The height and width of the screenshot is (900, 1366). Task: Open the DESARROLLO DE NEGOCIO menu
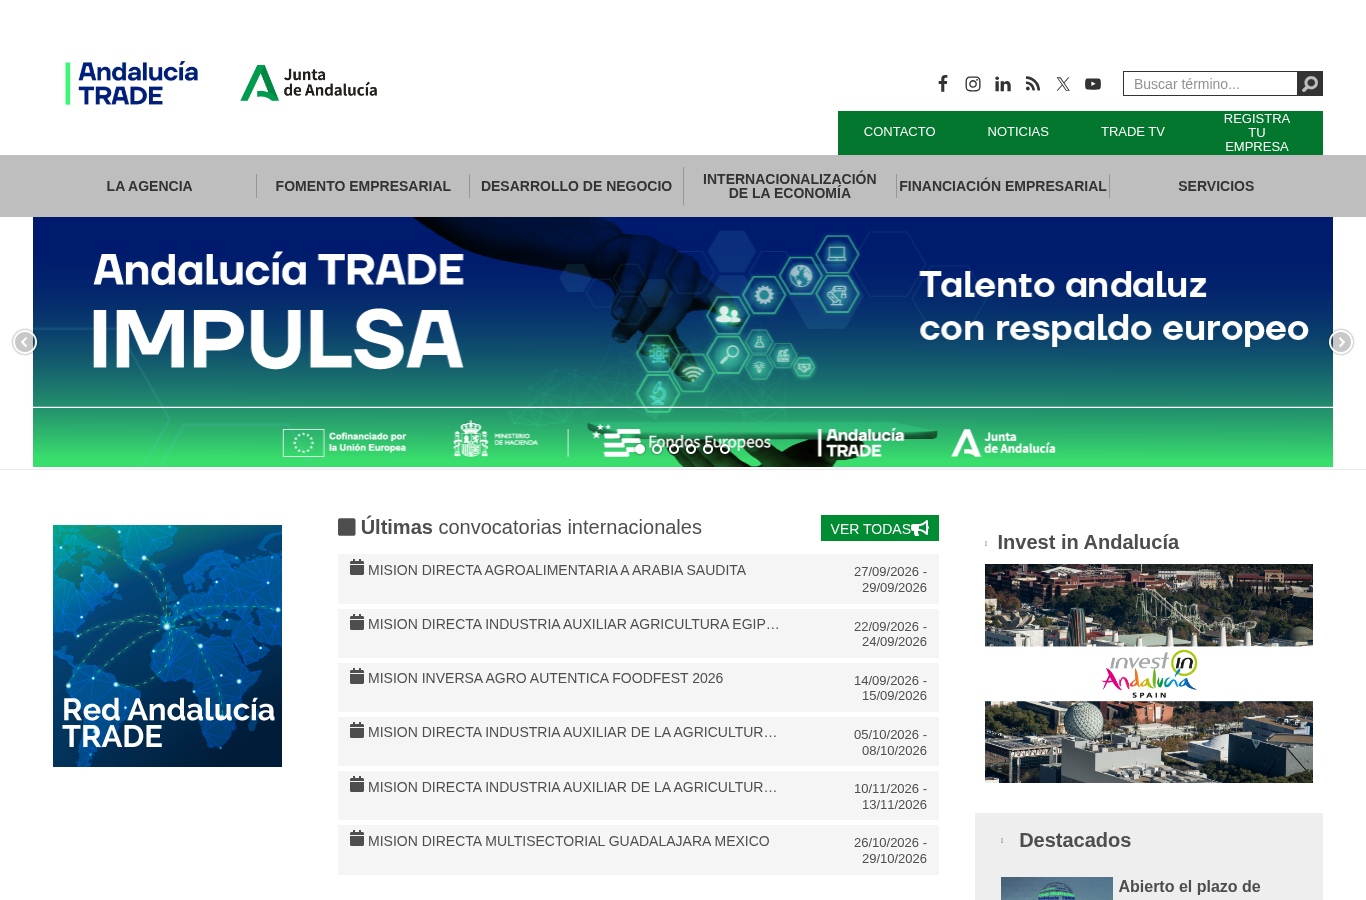pyautogui.click(x=576, y=186)
